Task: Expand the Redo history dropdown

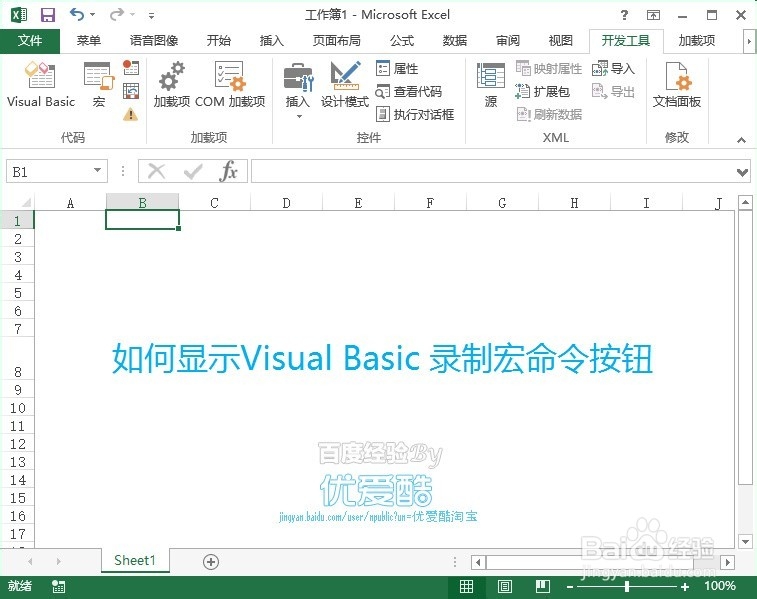Action: point(132,14)
